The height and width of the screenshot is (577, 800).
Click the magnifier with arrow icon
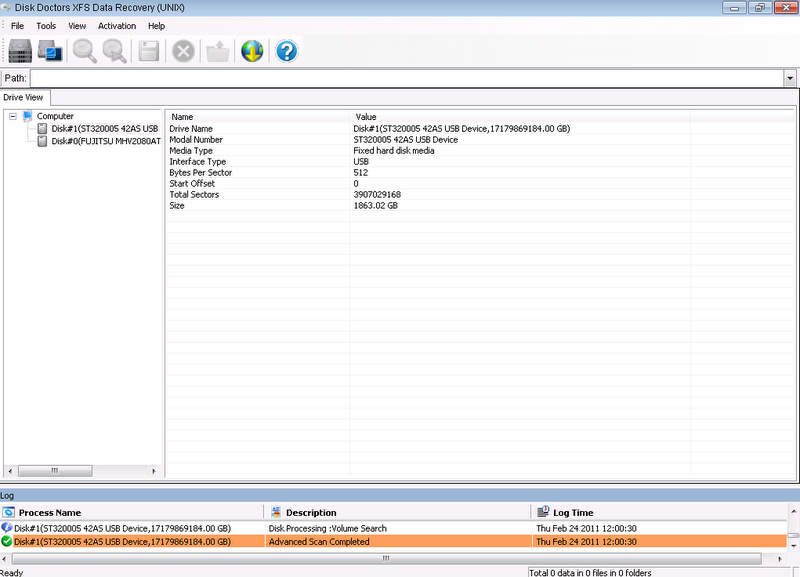[114, 51]
